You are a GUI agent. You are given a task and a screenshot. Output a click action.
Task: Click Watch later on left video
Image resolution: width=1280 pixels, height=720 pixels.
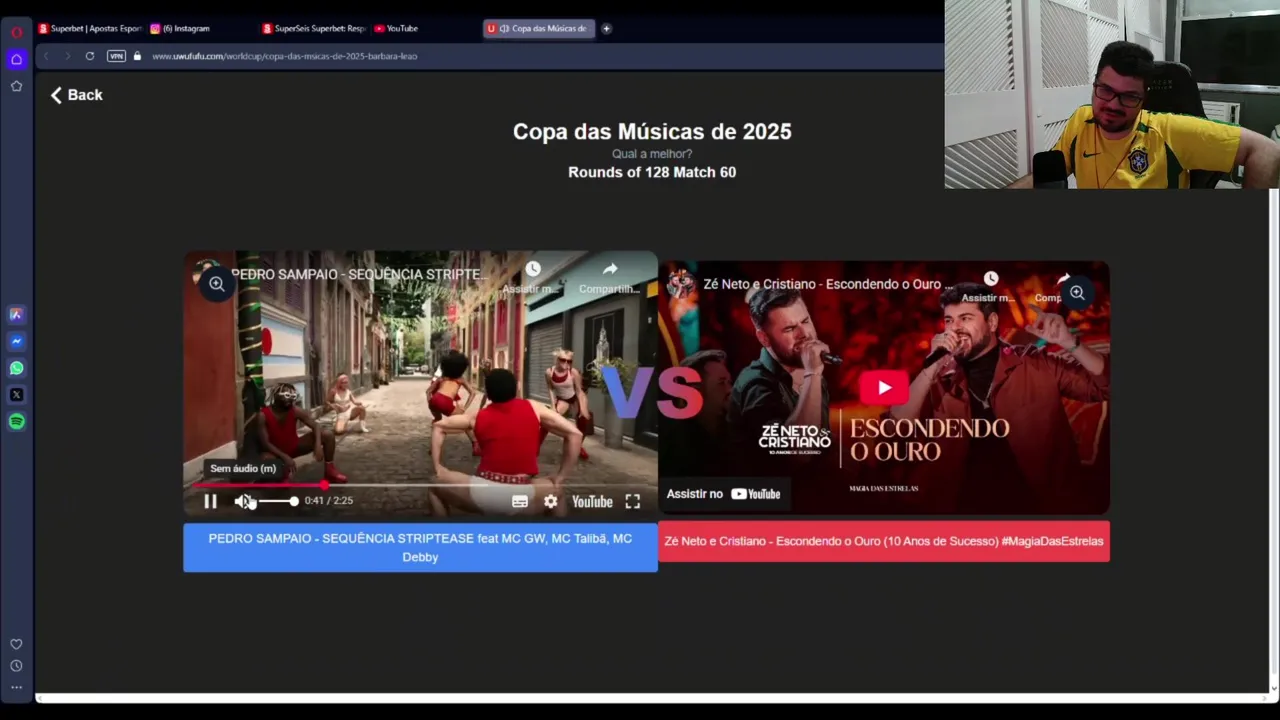(x=532, y=276)
